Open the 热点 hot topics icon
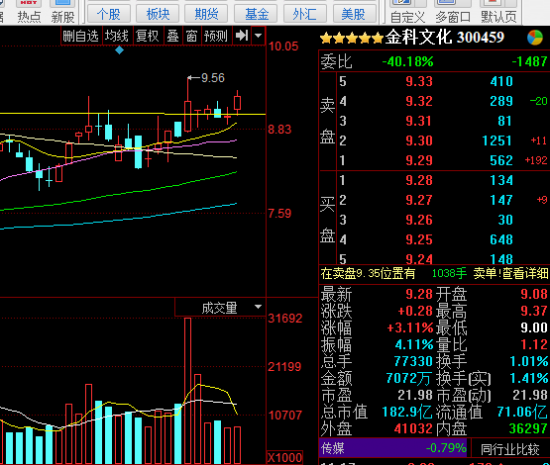 (29, 12)
